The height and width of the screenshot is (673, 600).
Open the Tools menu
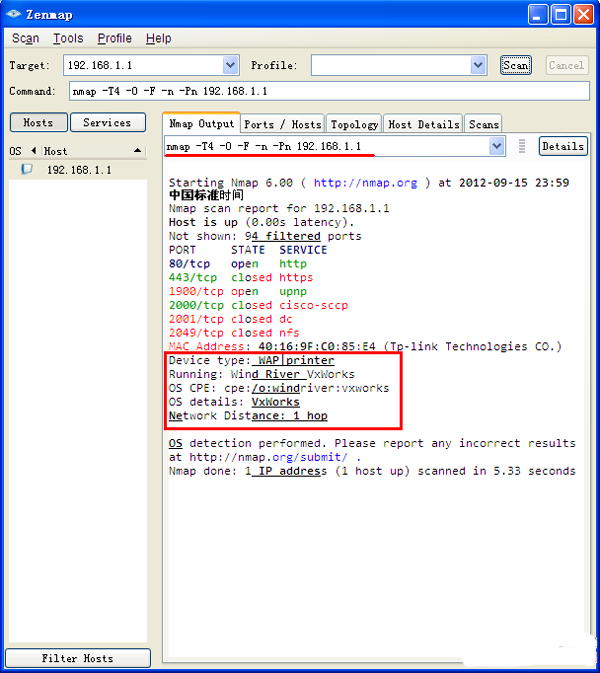[68, 38]
